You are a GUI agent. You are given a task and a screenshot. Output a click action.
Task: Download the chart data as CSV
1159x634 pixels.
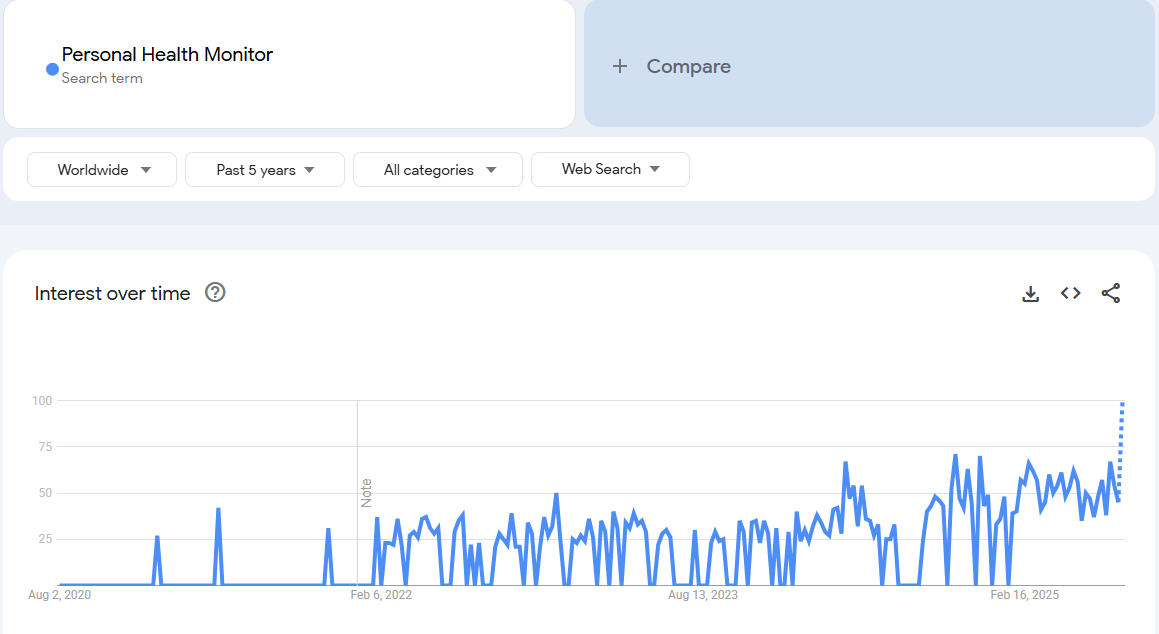click(x=1030, y=293)
